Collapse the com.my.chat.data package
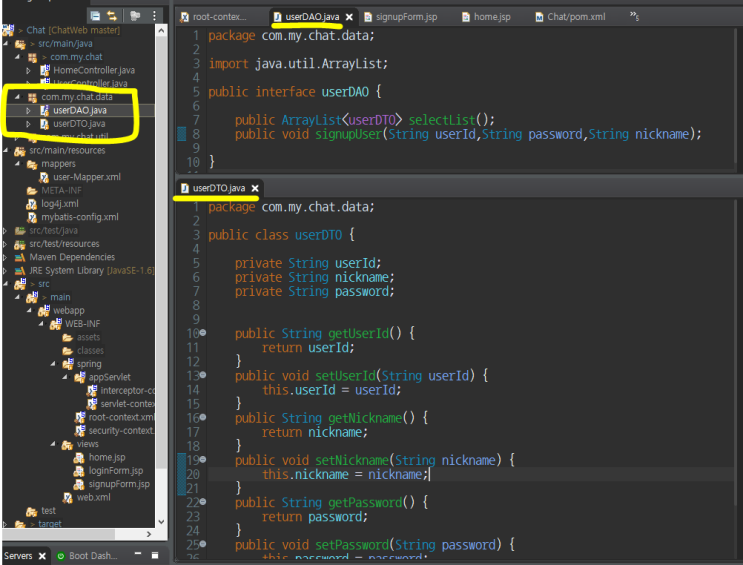The image size is (743, 565). 17,97
